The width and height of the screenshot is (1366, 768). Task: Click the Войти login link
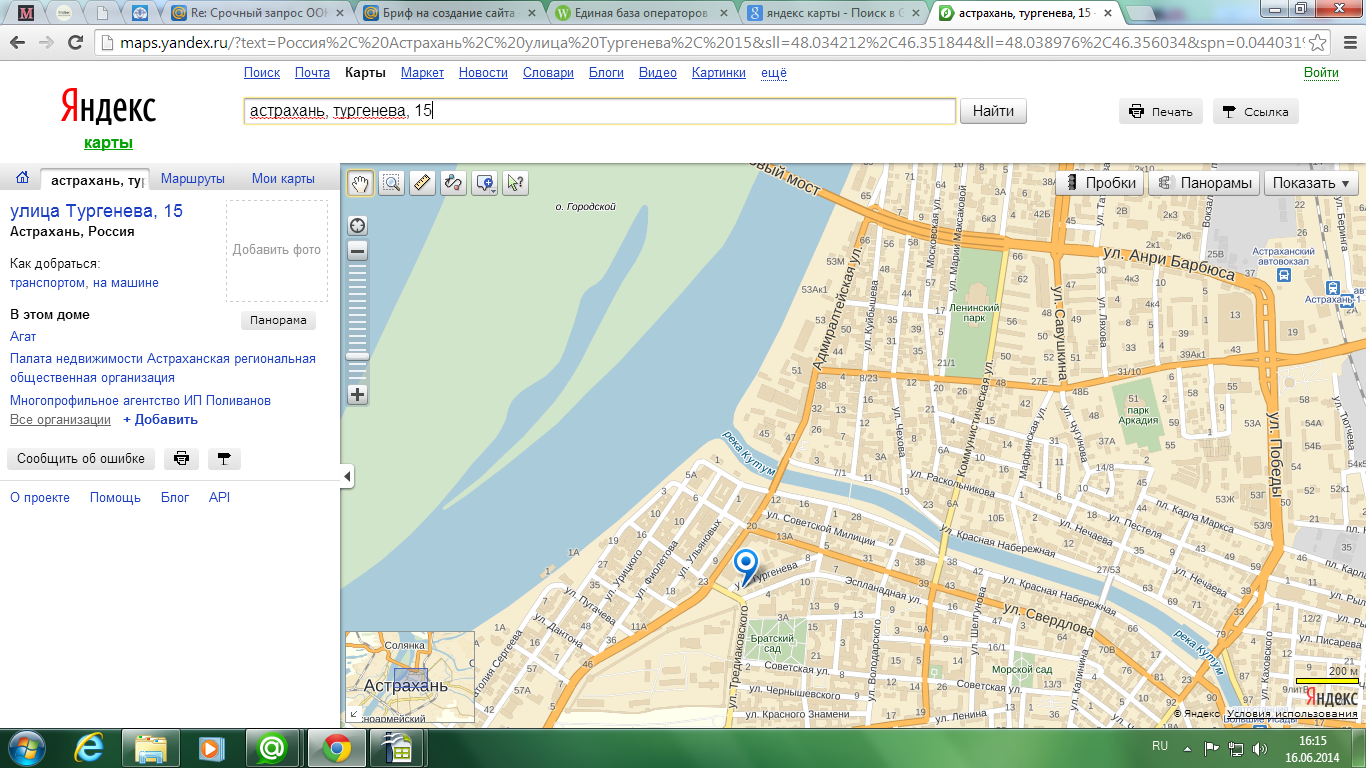coord(1321,73)
